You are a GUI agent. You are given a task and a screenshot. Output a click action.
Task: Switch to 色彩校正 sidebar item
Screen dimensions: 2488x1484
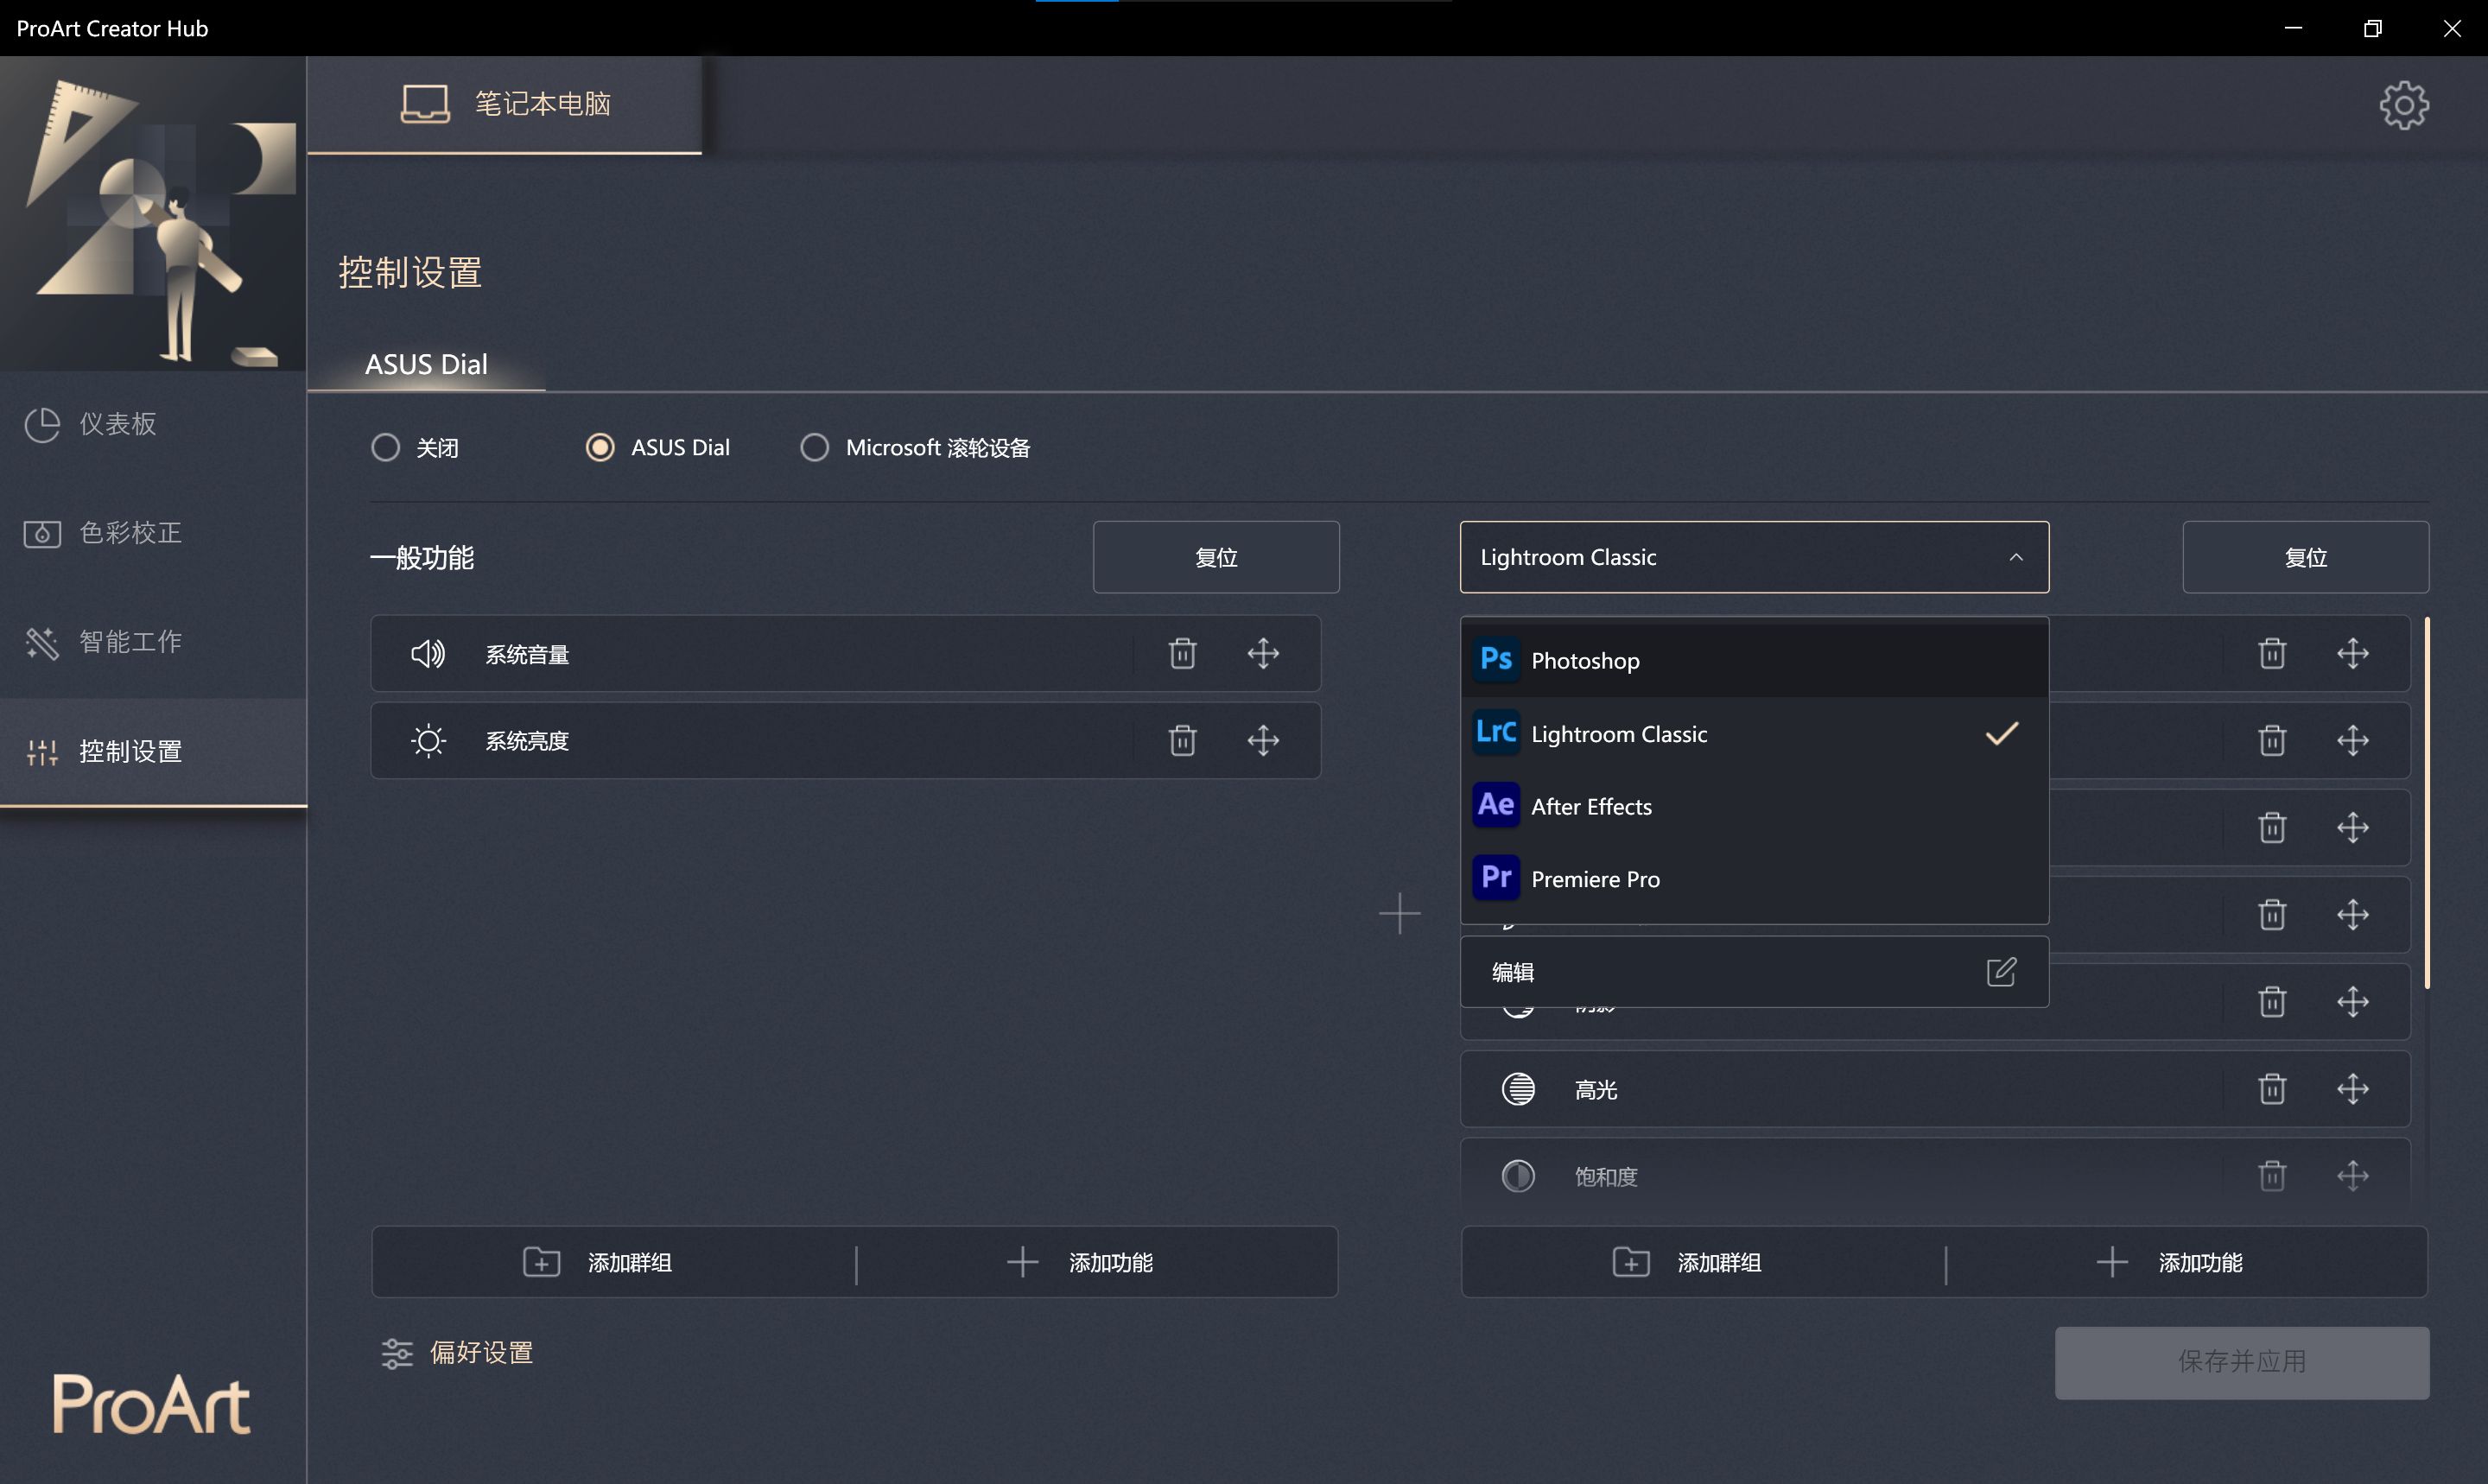point(130,533)
